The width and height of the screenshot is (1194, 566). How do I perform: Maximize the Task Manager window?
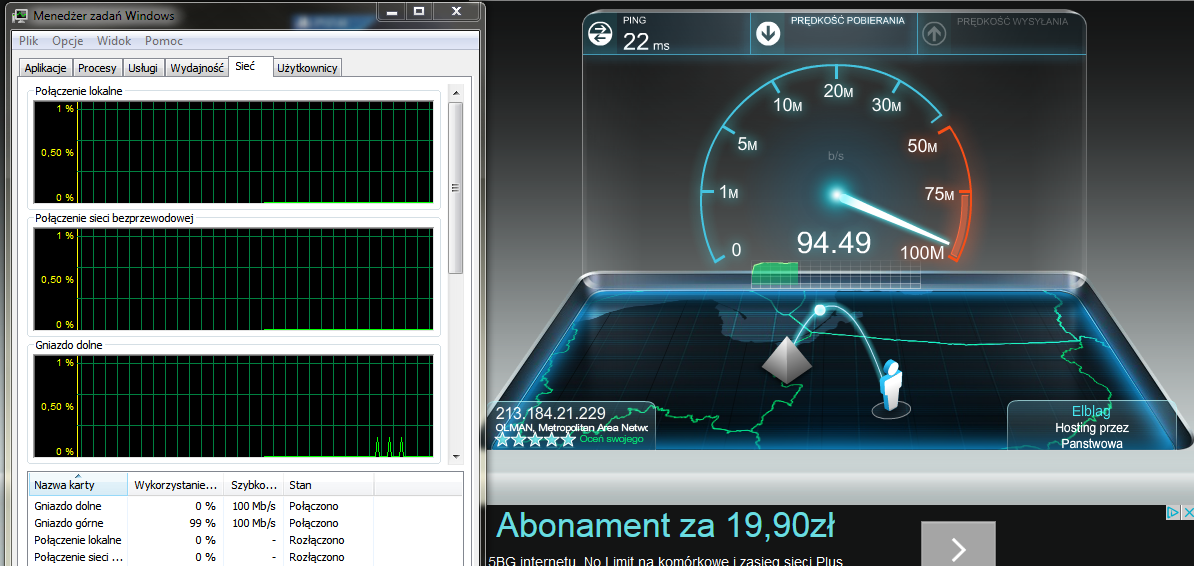coord(419,11)
